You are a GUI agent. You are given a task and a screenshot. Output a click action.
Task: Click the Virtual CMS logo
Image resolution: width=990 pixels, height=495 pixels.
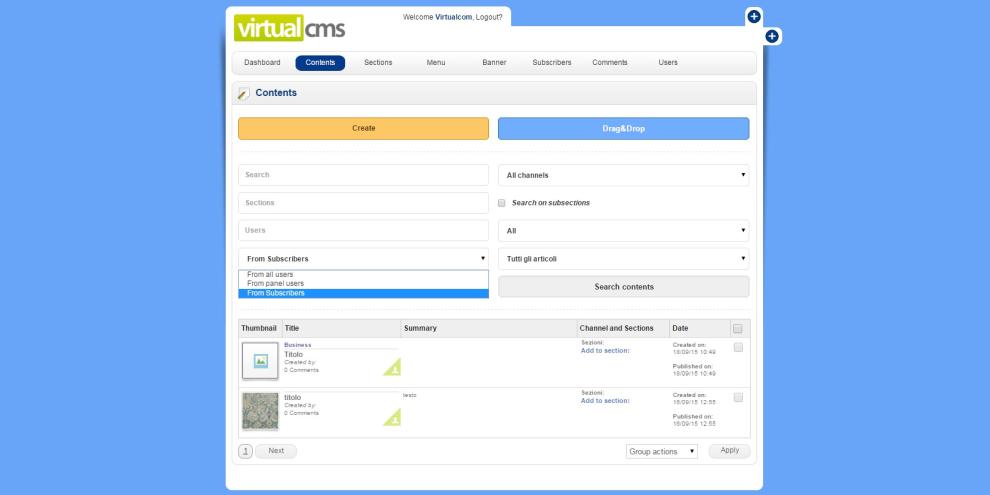coord(290,27)
